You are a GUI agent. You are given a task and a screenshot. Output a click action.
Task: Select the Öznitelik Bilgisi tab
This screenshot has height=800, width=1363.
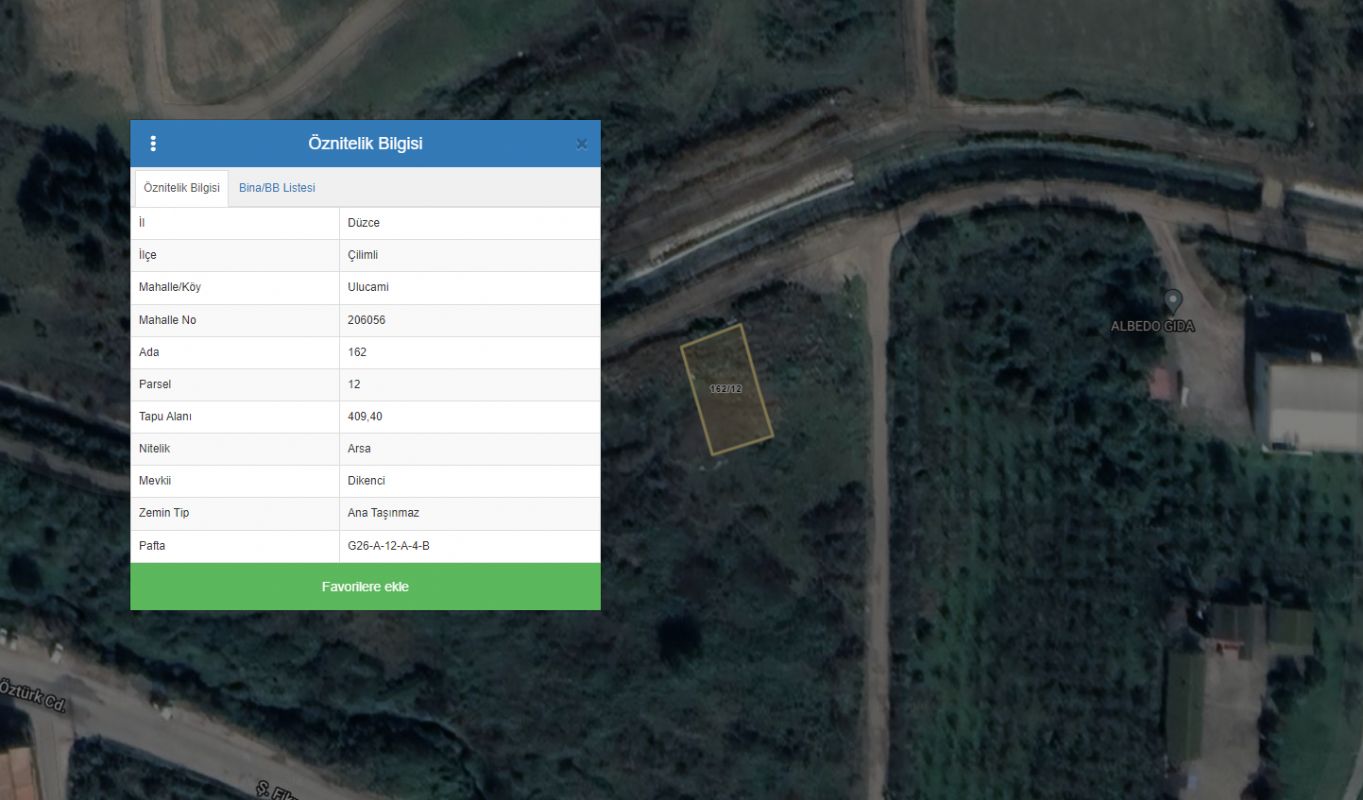[181, 188]
